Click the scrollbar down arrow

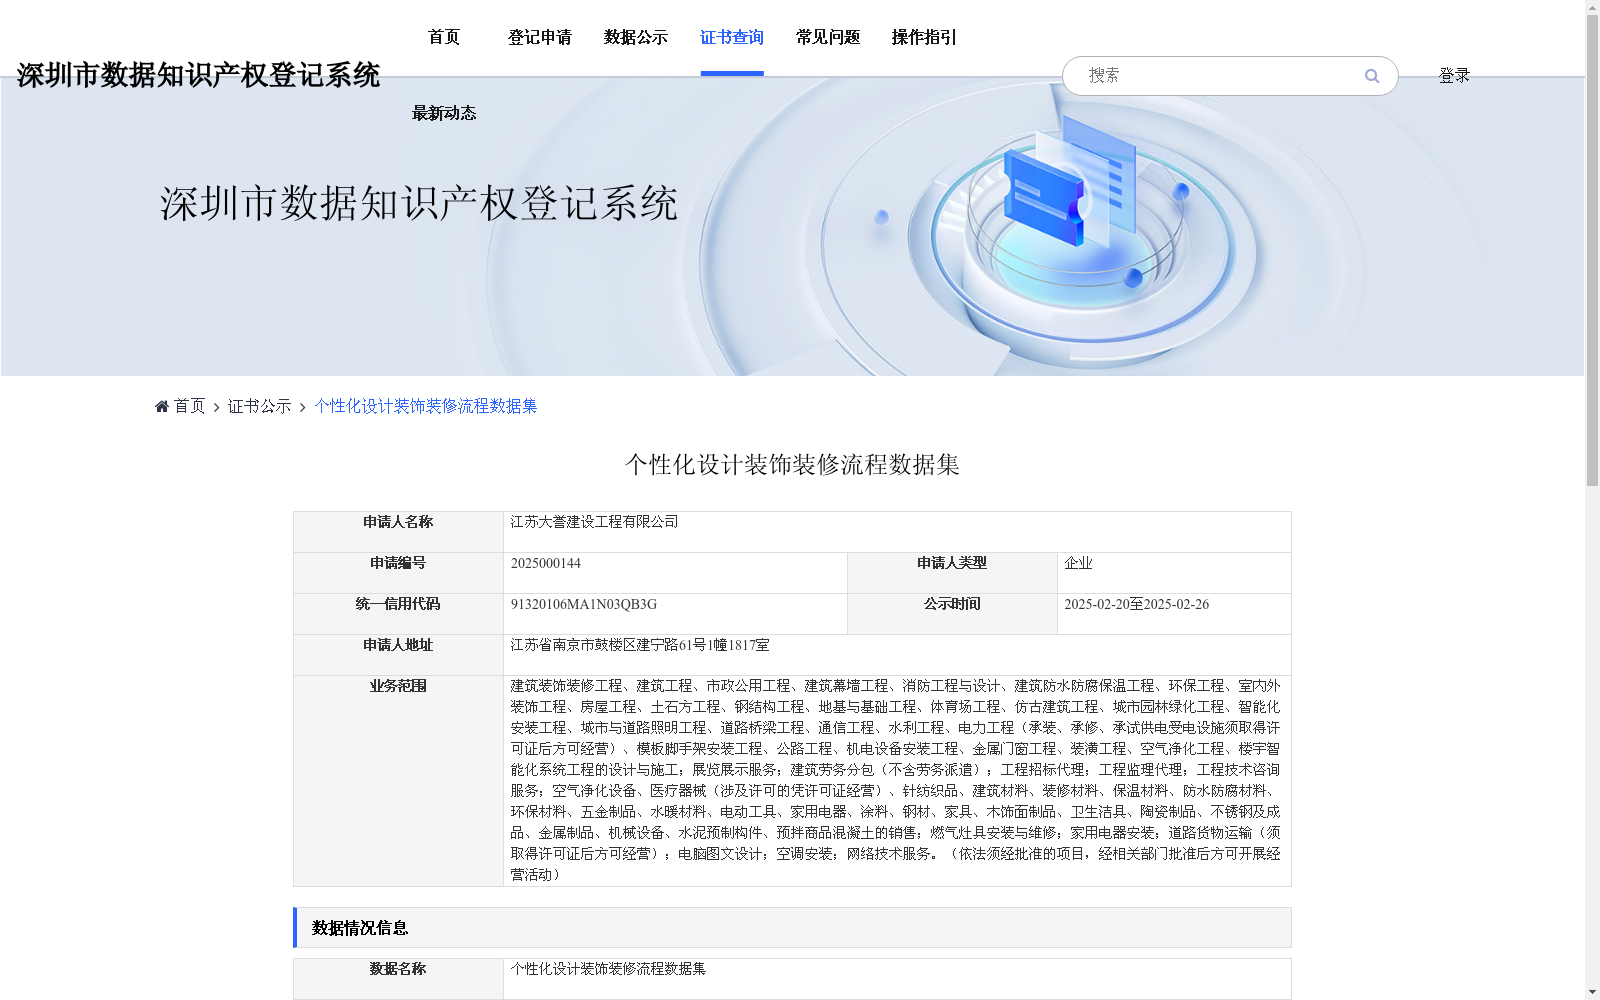click(1592, 992)
